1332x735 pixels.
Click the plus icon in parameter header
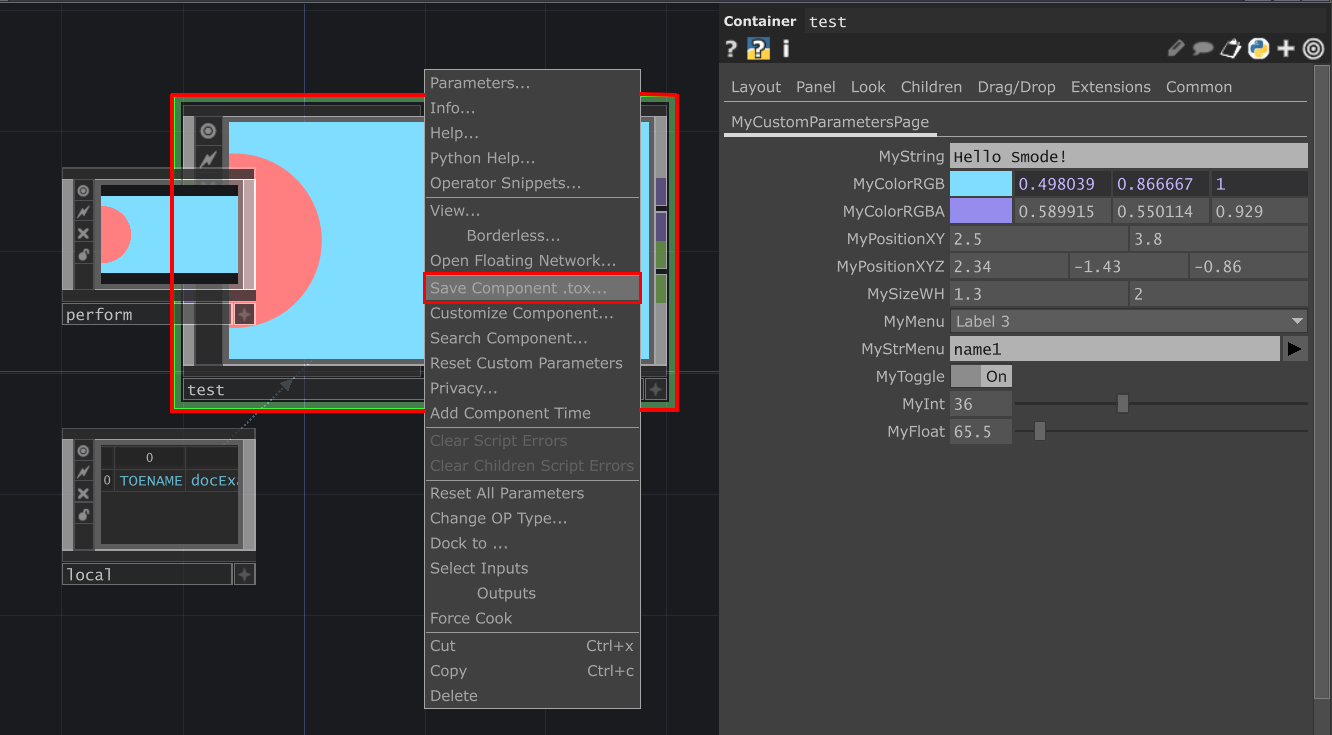[x=1286, y=48]
